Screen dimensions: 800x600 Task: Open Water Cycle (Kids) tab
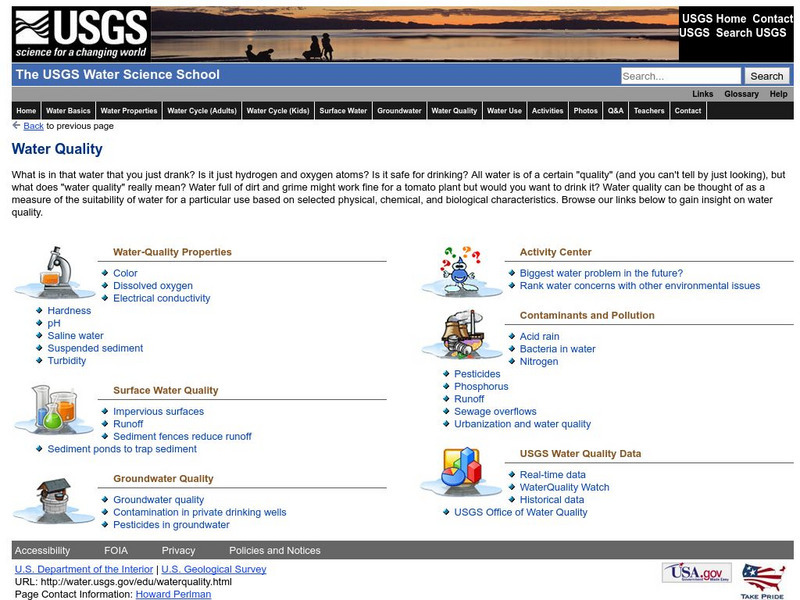coord(278,111)
